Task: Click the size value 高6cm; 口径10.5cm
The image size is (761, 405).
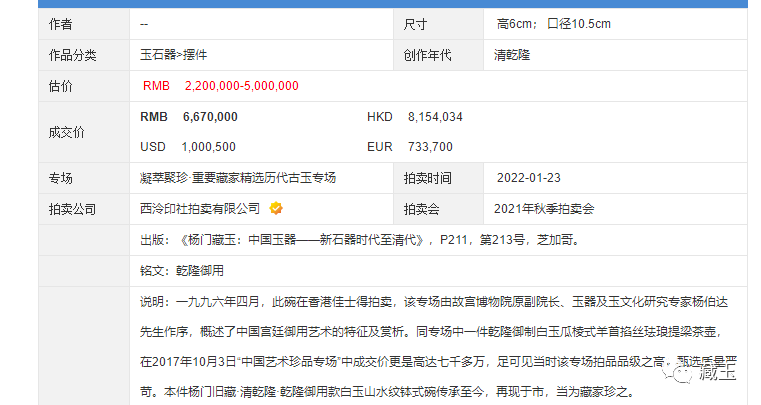Action: (553, 23)
